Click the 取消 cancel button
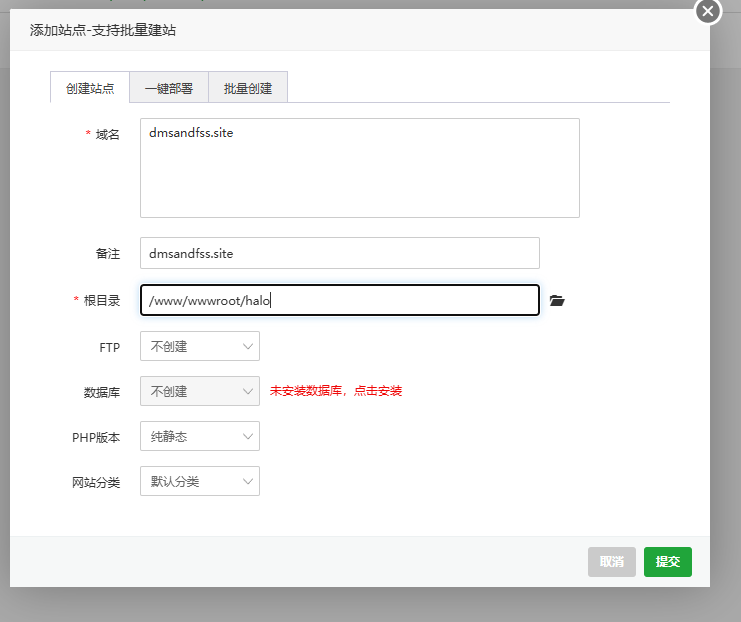Screen dimensions: 741x622 612,562
